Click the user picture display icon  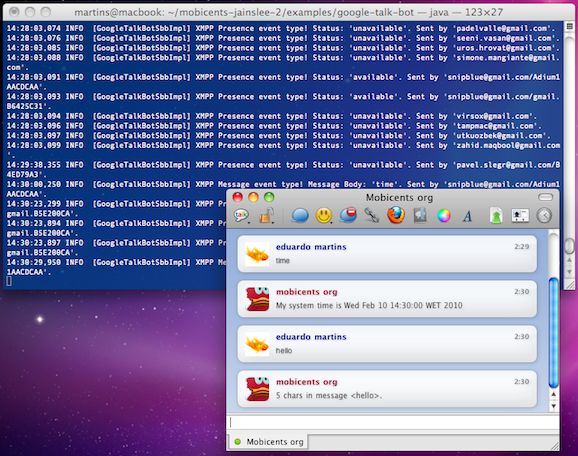coord(520,216)
